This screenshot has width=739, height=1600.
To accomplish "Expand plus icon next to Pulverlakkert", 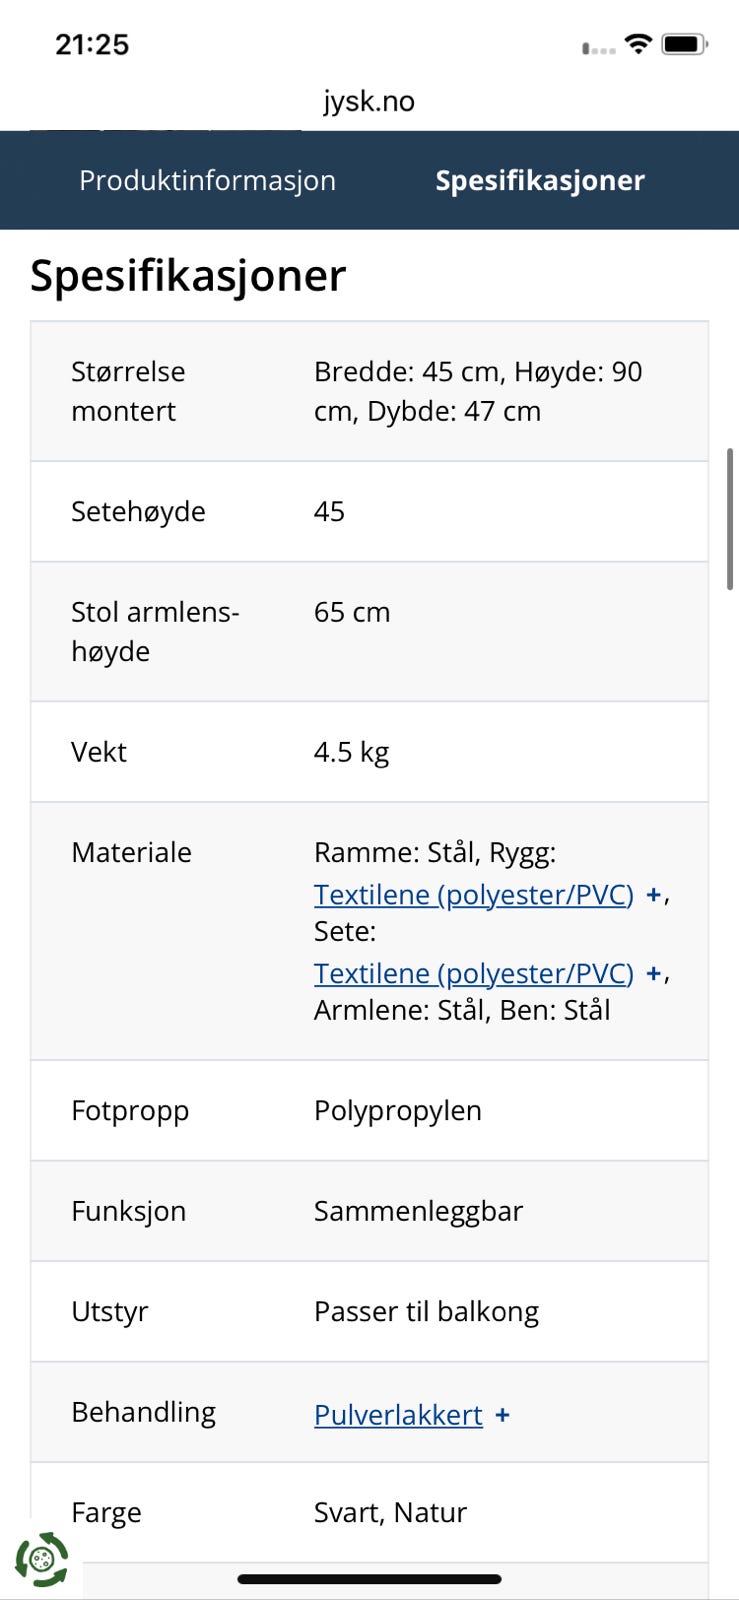I will [x=502, y=1415].
